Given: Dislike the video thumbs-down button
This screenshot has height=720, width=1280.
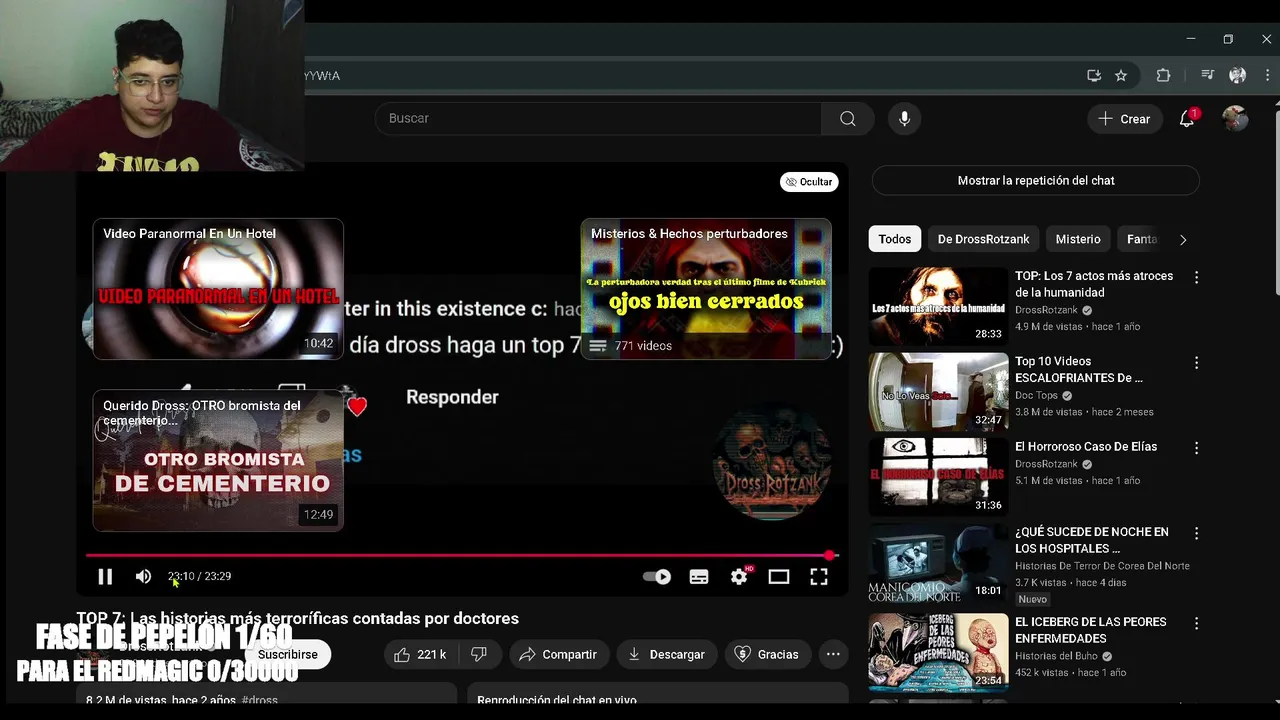Looking at the screenshot, I should coord(479,654).
